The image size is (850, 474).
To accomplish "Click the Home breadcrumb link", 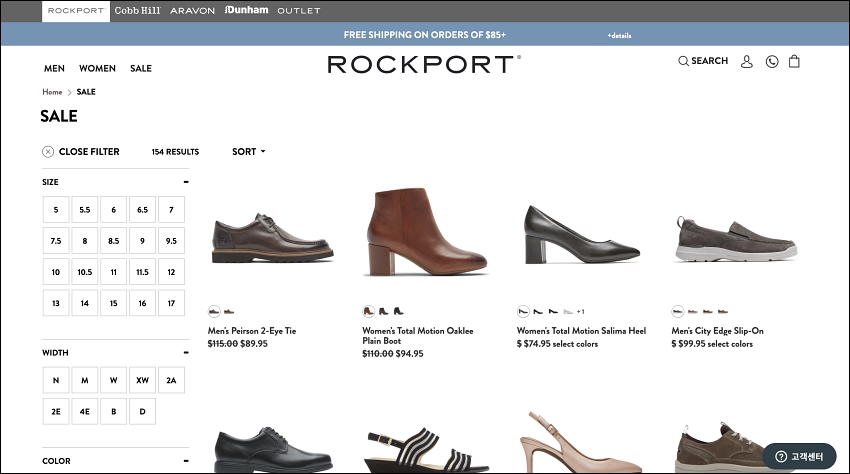I will pos(52,92).
